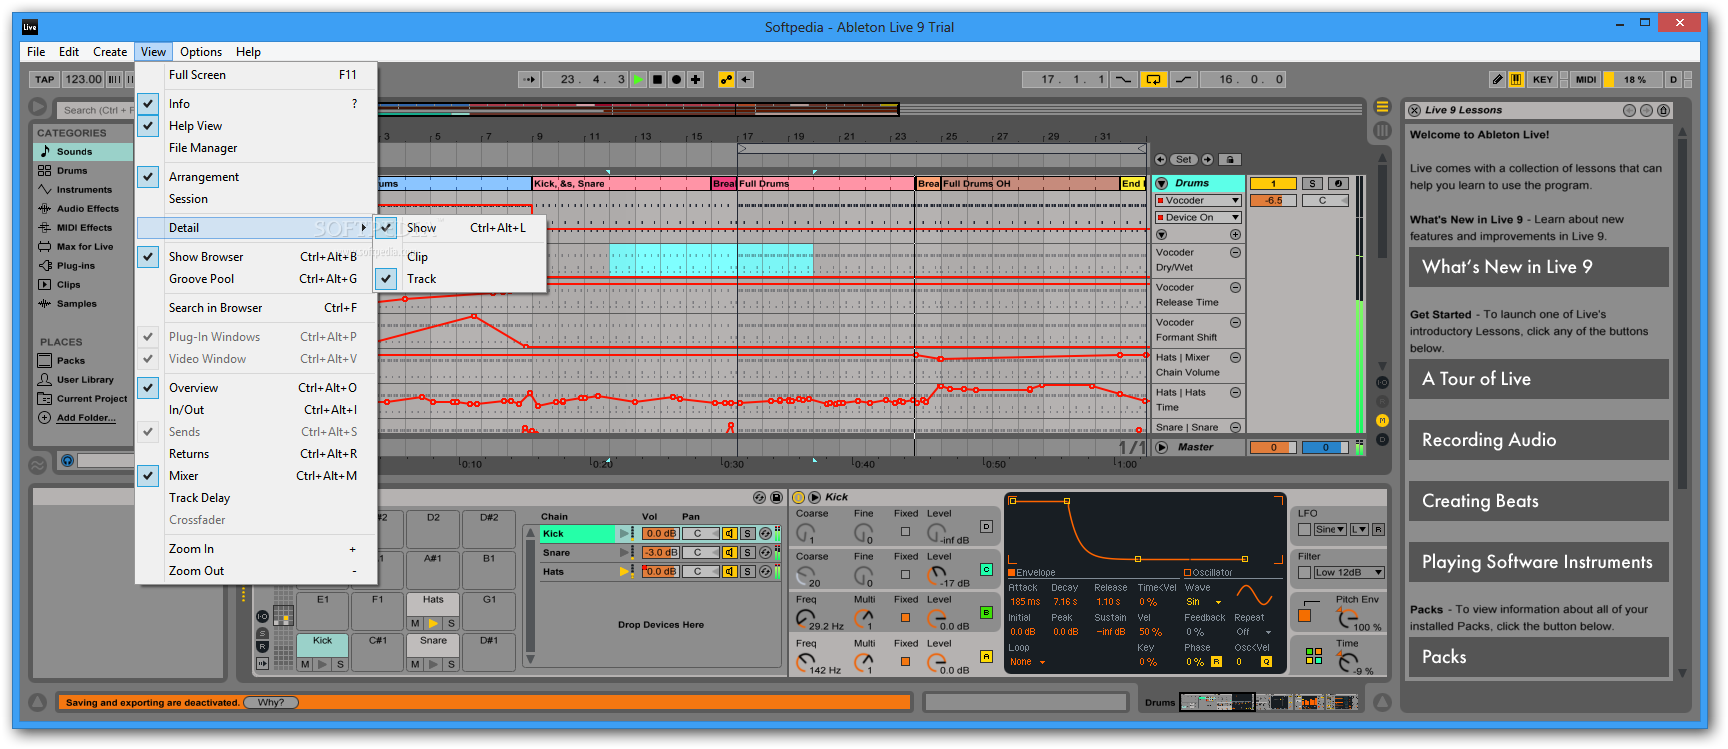Viewport: 1728px width, 749px height.
Task: Uncheck Help View in View menu
Action: tap(148, 126)
